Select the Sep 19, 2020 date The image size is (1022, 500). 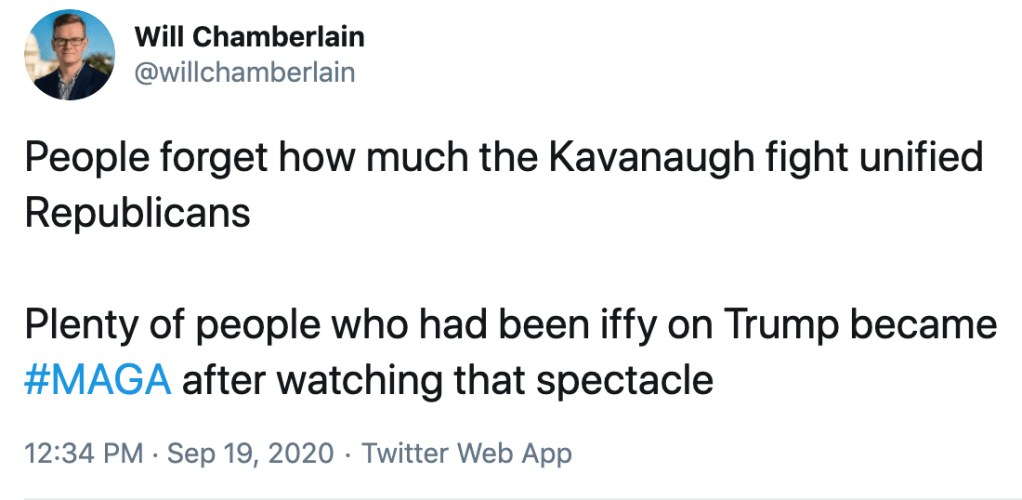point(249,453)
